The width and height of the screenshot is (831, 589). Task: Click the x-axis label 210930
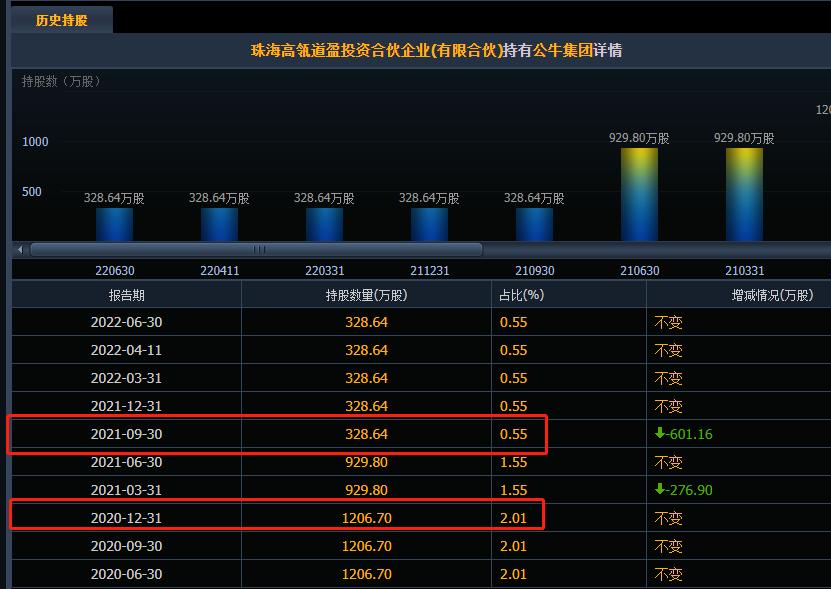(534, 270)
